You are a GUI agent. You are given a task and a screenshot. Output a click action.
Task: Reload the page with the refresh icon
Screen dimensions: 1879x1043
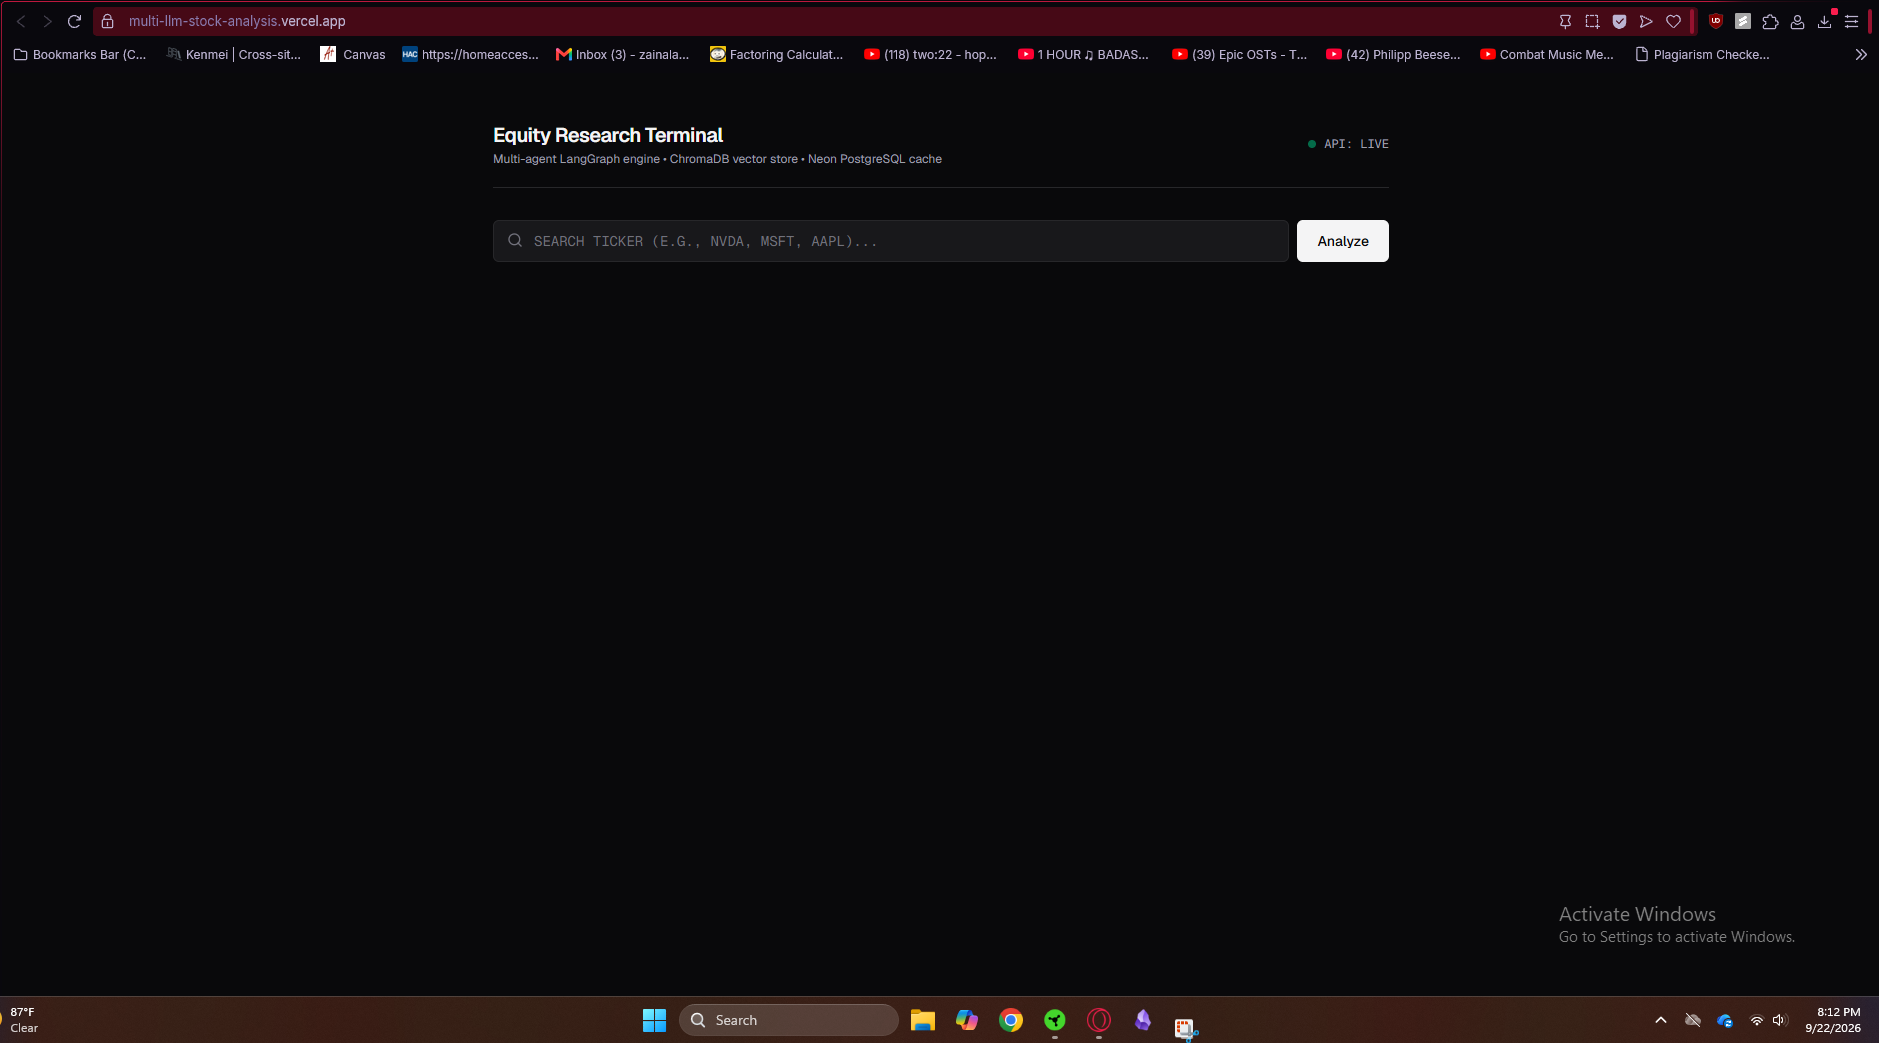click(x=74, y=21)
